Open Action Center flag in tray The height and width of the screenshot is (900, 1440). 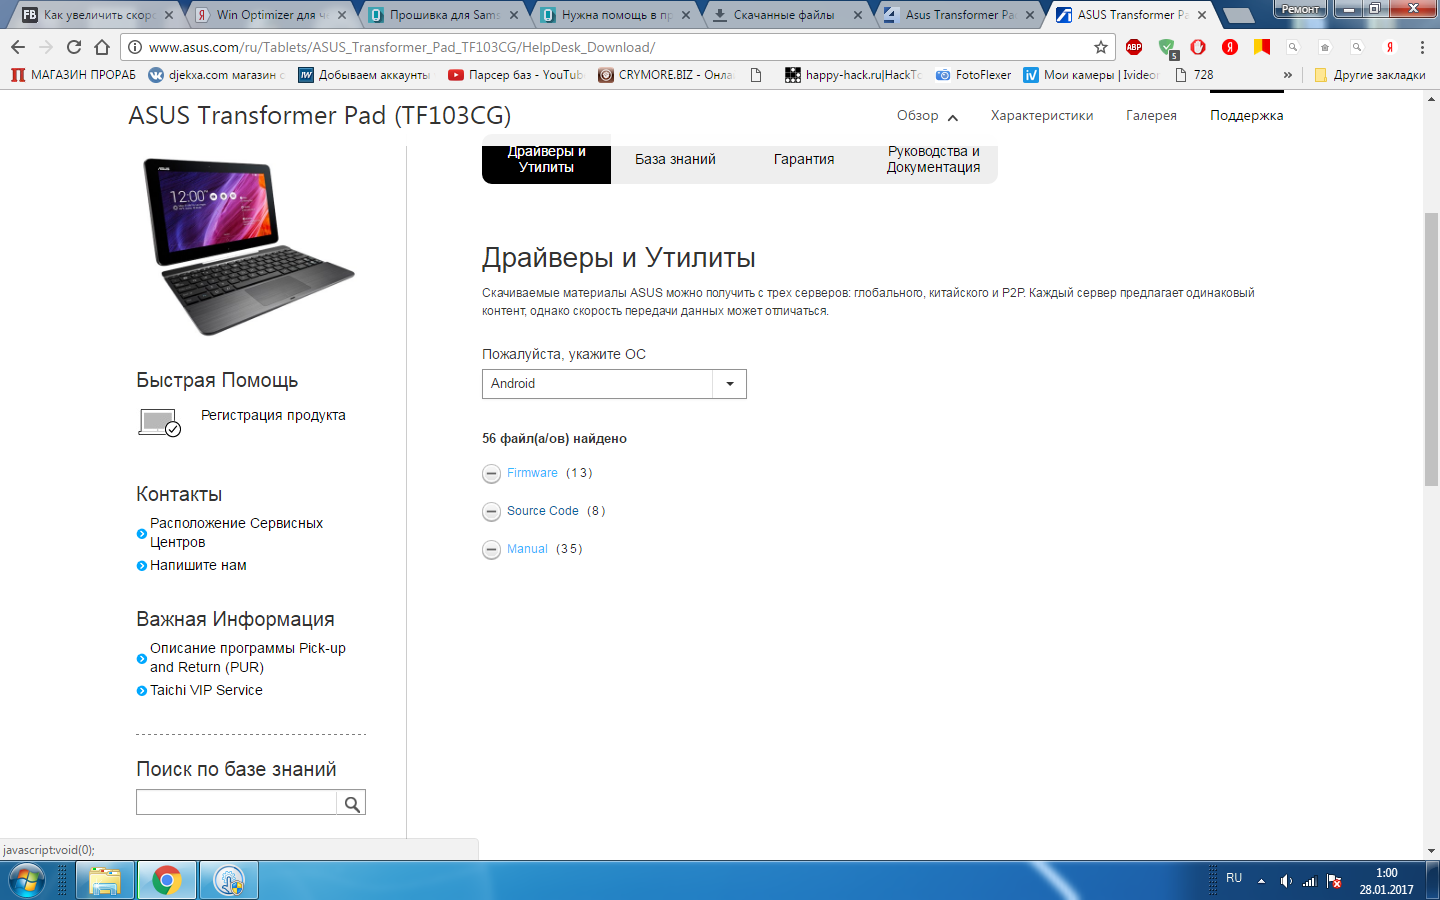pos(1333,881)
